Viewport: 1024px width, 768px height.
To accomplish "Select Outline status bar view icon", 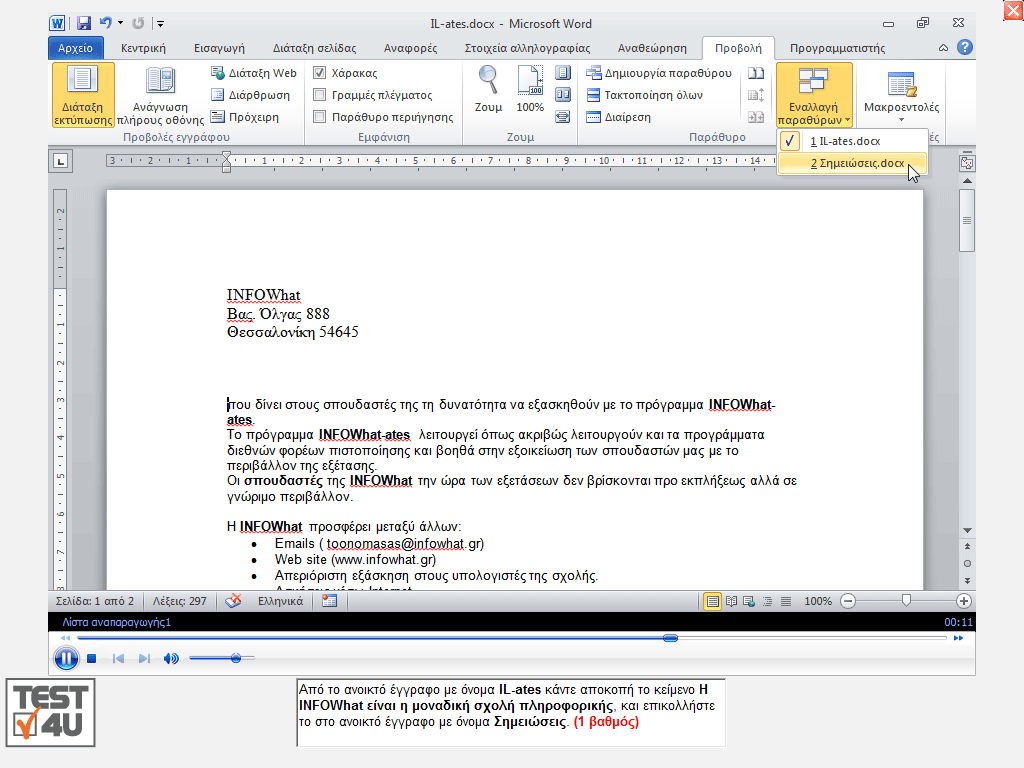I will tap(767, 601).
